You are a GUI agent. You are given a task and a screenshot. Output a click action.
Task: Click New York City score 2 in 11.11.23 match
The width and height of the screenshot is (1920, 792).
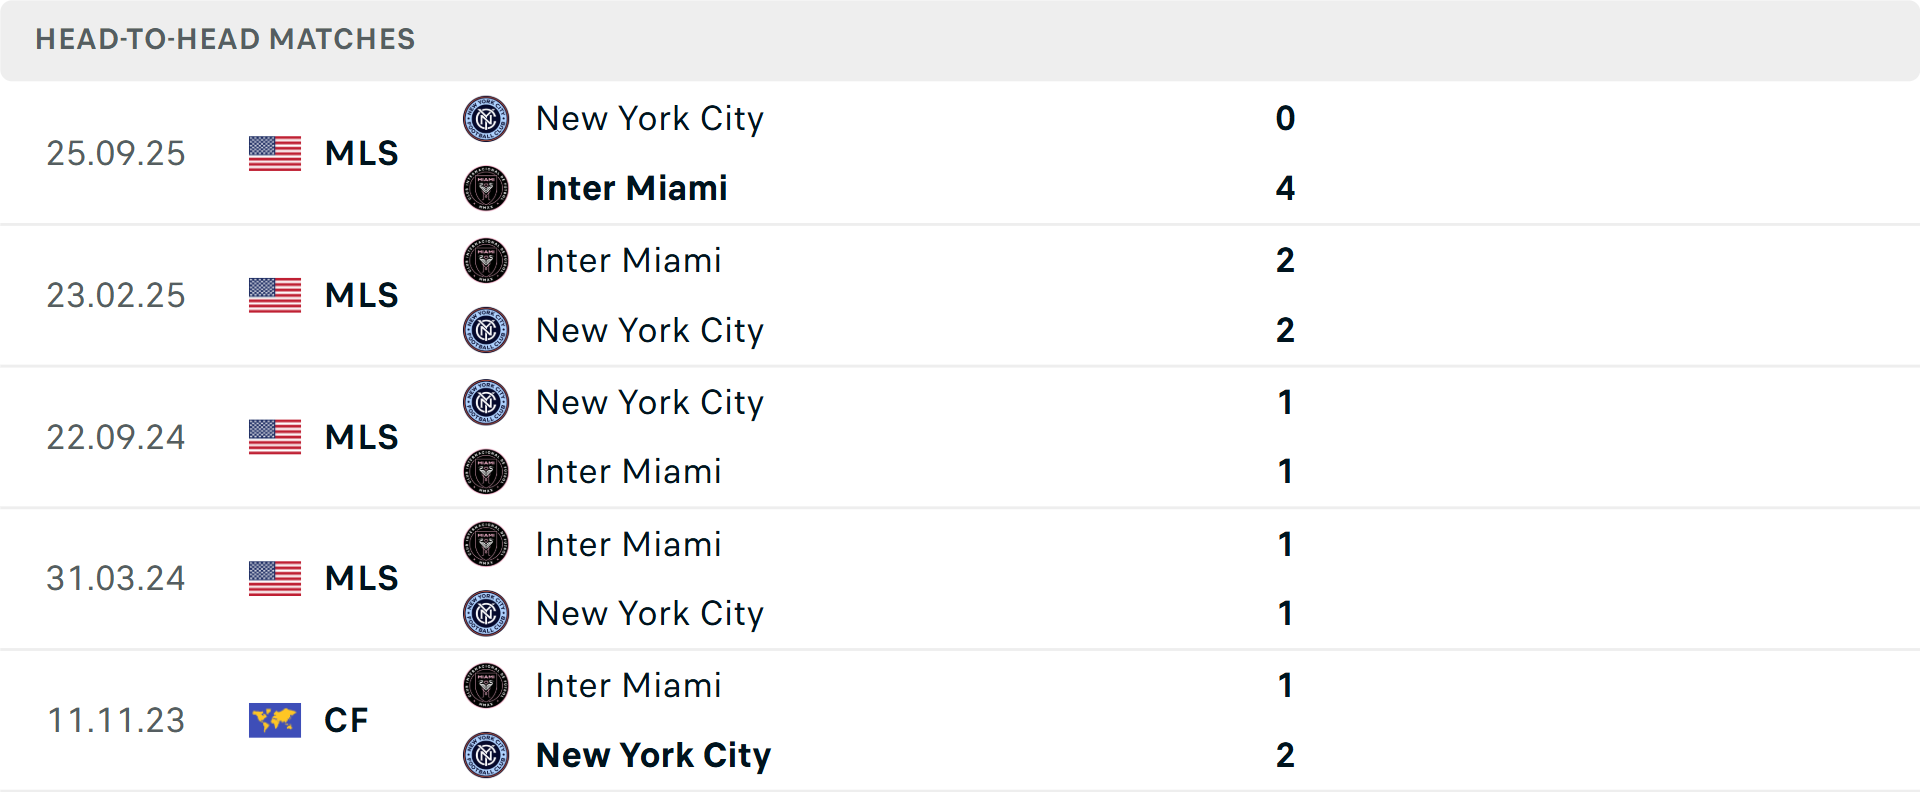1285,755
